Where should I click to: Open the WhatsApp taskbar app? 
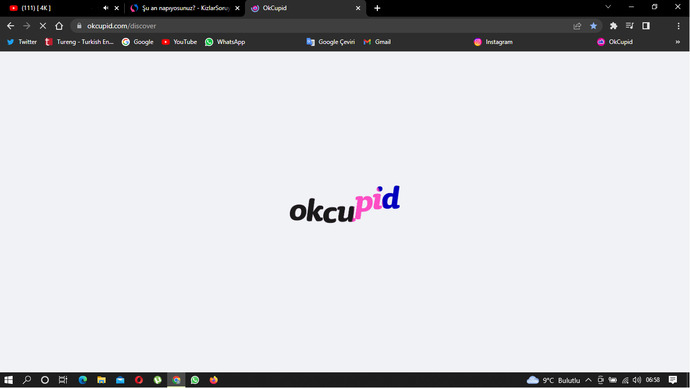195,380
